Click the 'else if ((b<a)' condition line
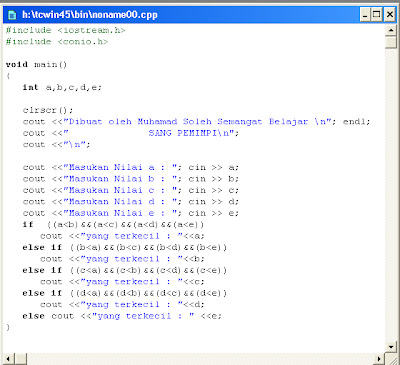 125,247
